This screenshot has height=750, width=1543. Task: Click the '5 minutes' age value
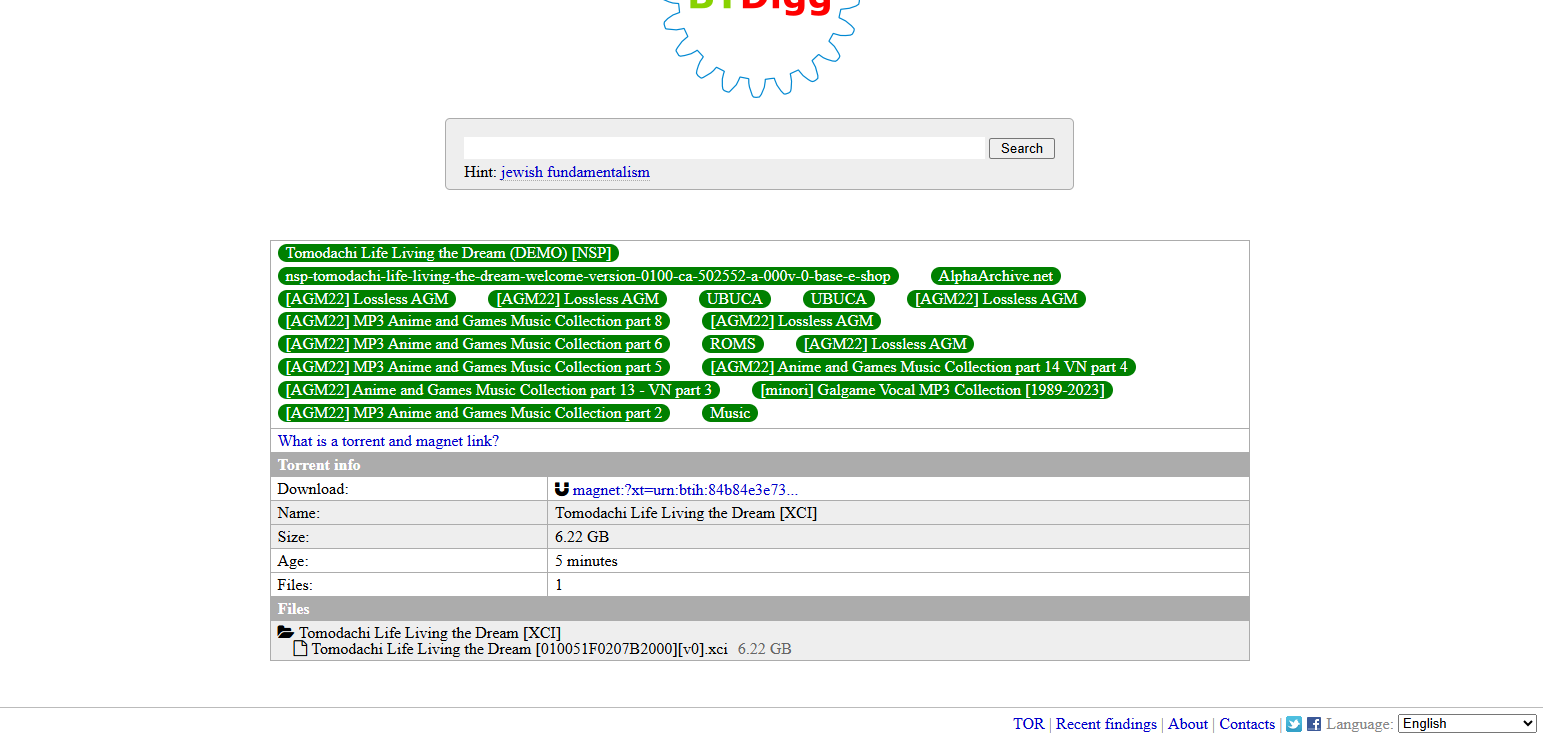pos(586,561)
